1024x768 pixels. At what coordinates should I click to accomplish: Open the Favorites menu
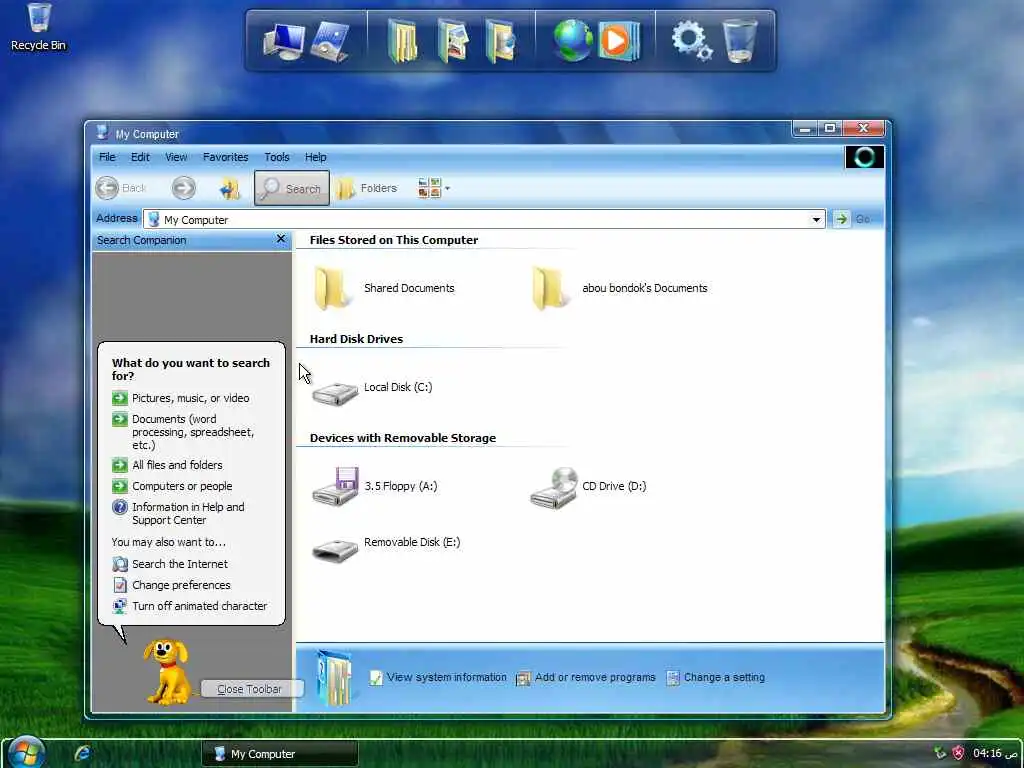tap(225, 157)
